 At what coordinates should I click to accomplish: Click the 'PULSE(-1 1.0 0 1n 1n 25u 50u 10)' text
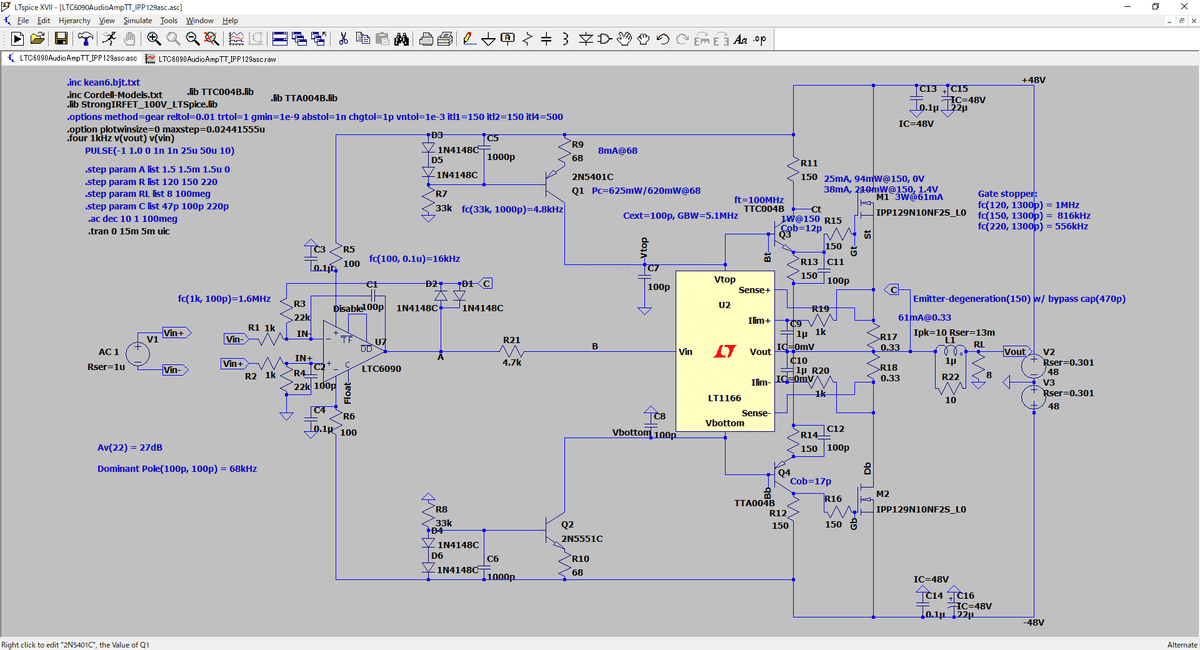[159, 150]
